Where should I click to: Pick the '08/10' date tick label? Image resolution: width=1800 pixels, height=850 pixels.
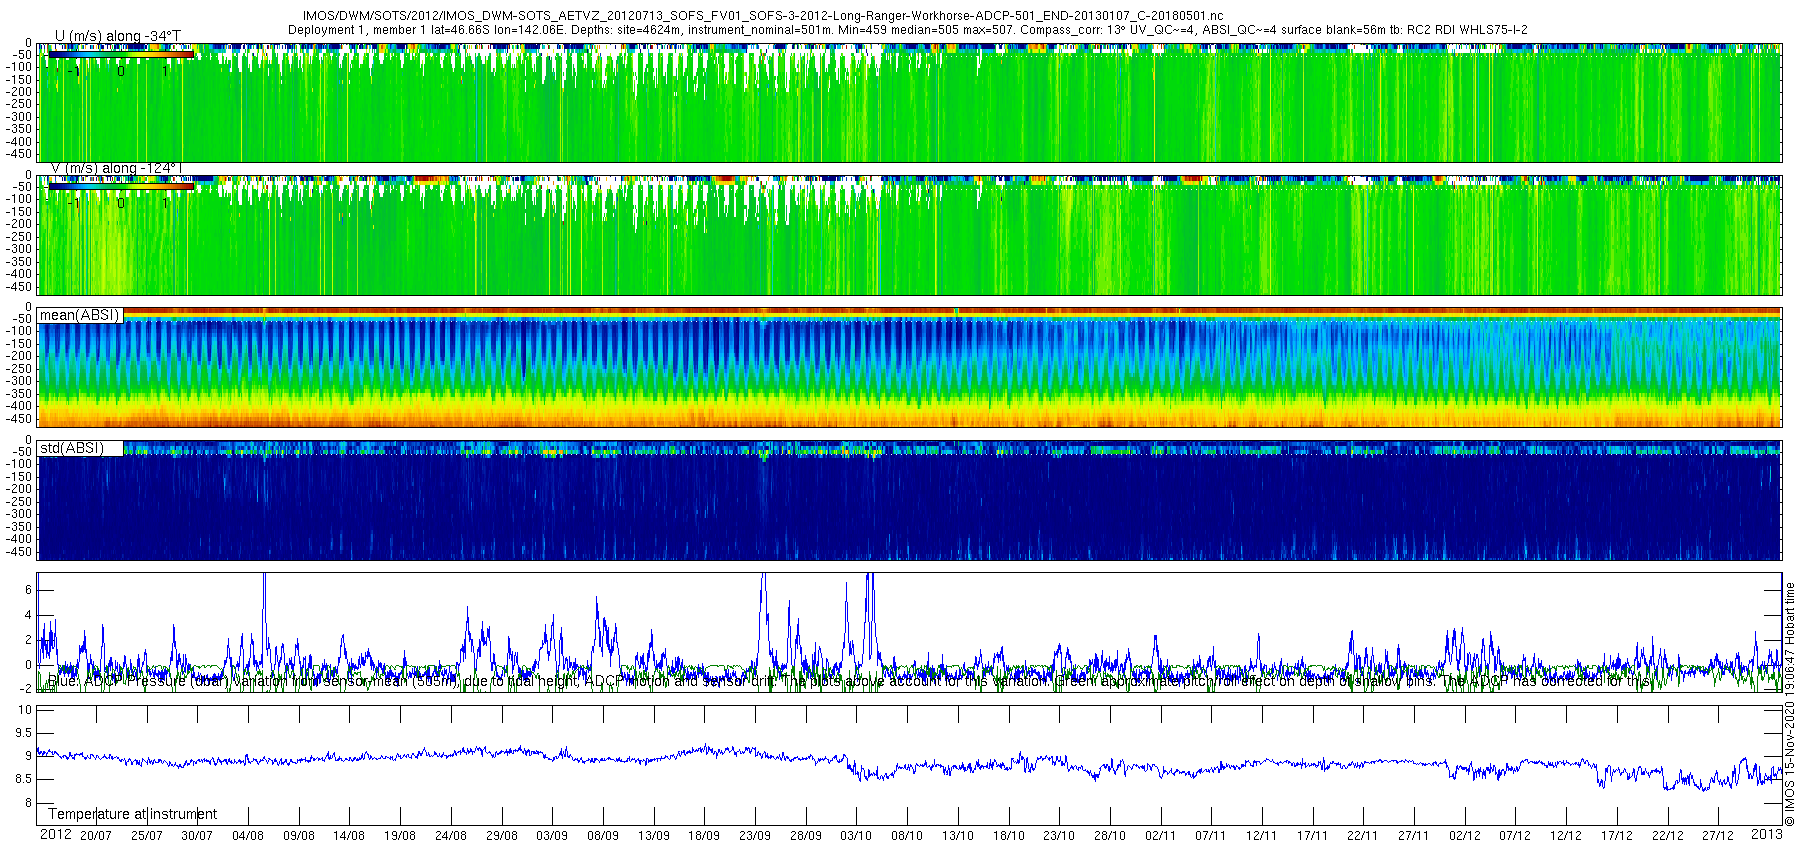click(907, 836)
